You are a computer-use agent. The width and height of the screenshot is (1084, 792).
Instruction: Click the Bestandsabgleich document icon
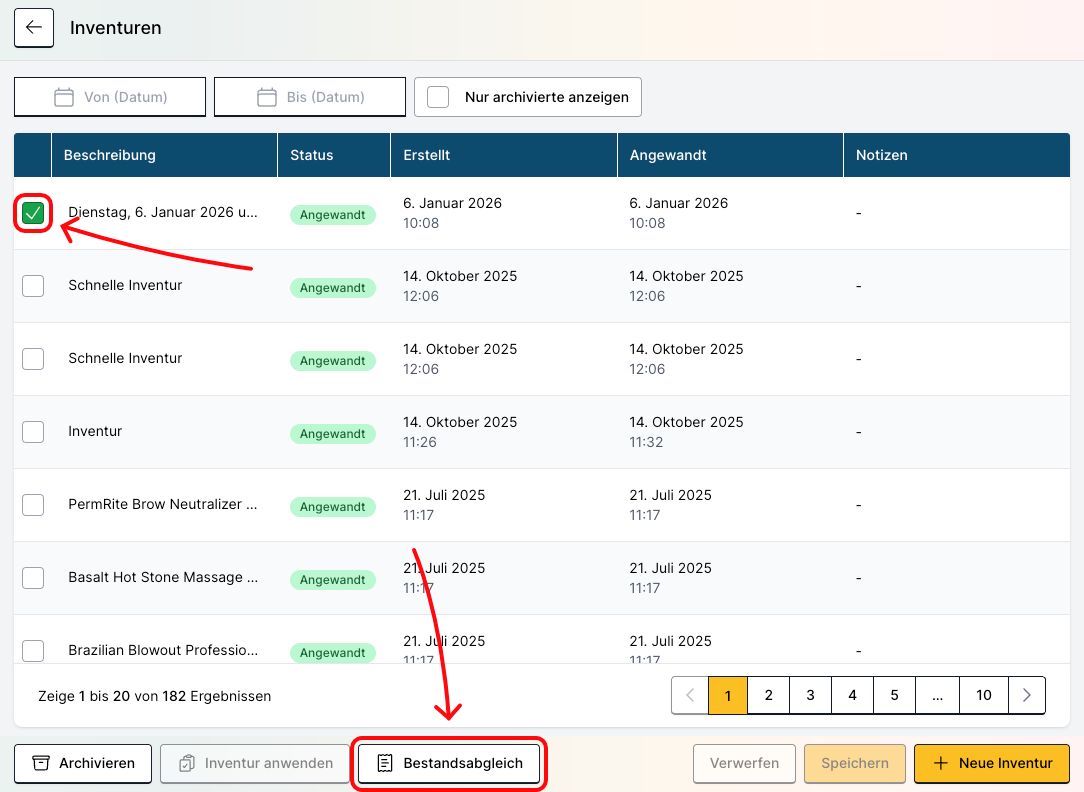pos(385,763)
